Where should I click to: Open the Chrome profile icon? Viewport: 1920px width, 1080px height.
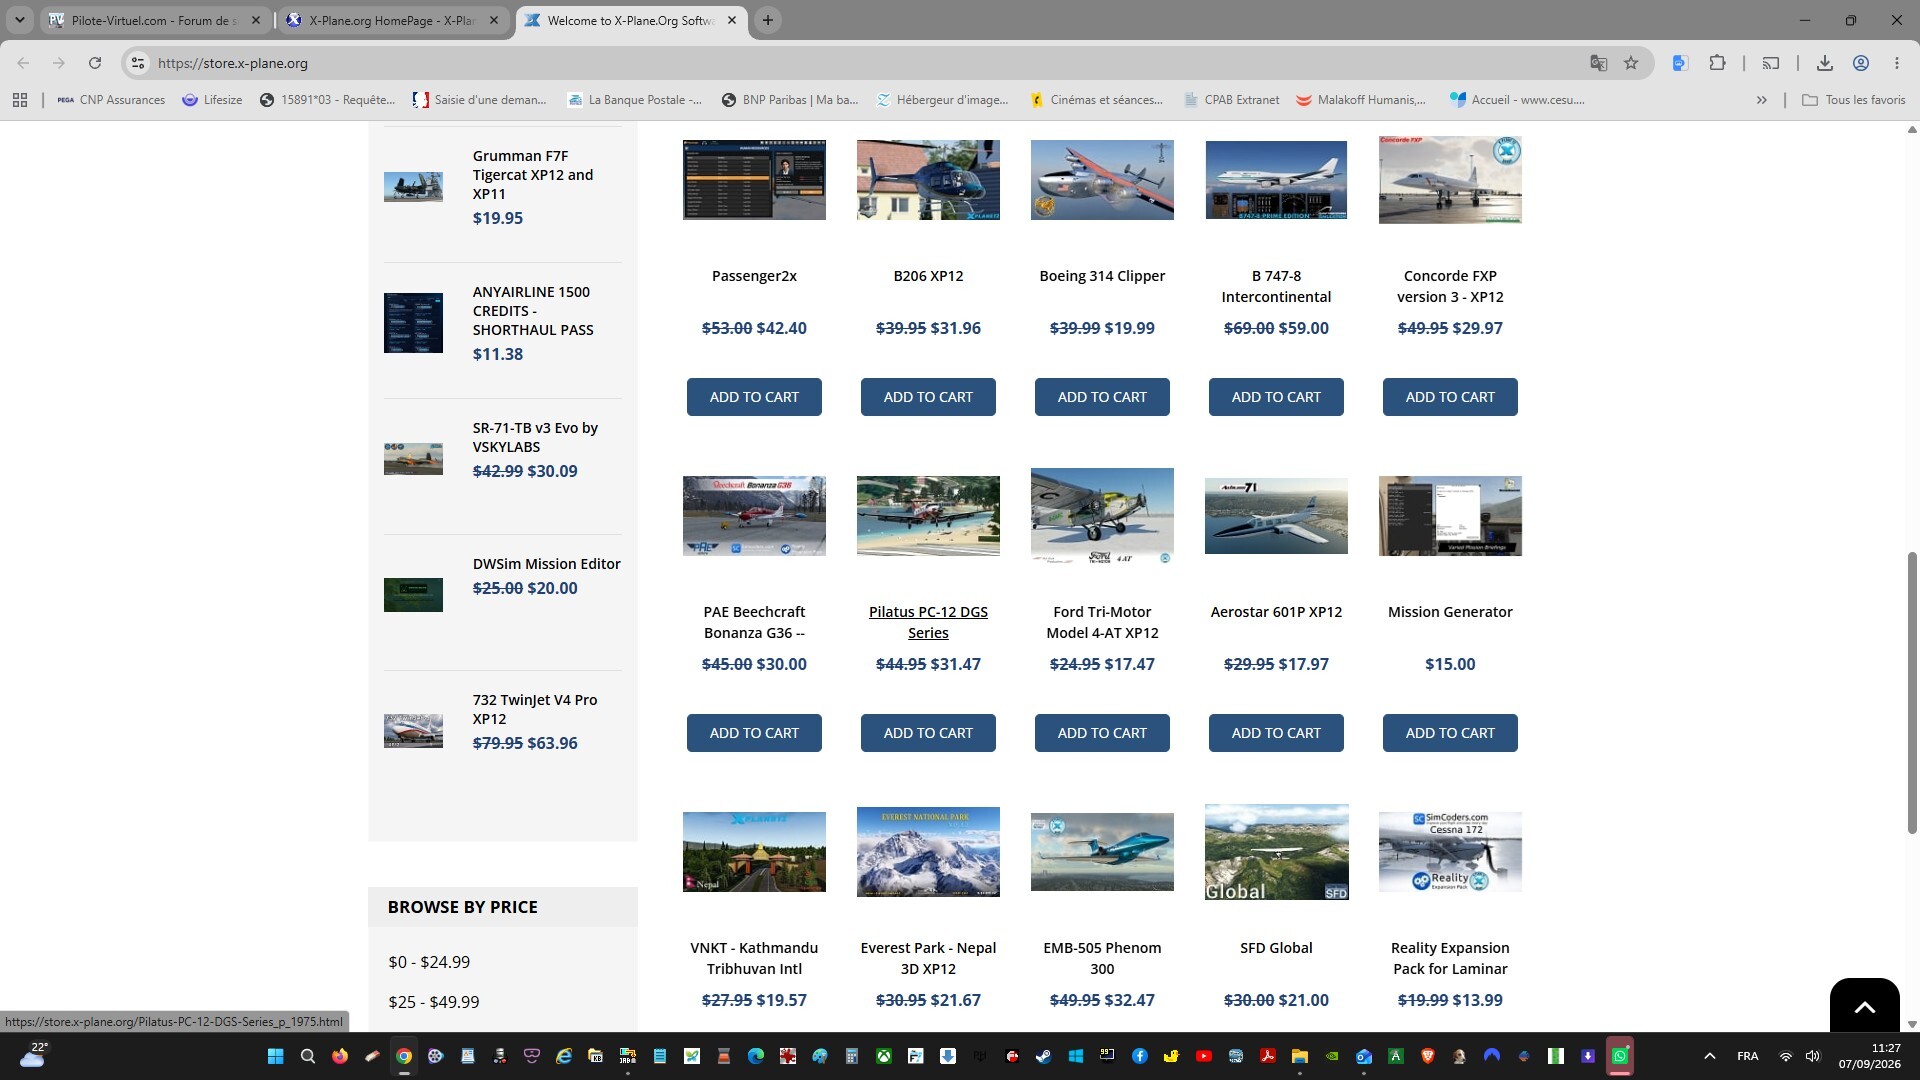click(1861, 63)
